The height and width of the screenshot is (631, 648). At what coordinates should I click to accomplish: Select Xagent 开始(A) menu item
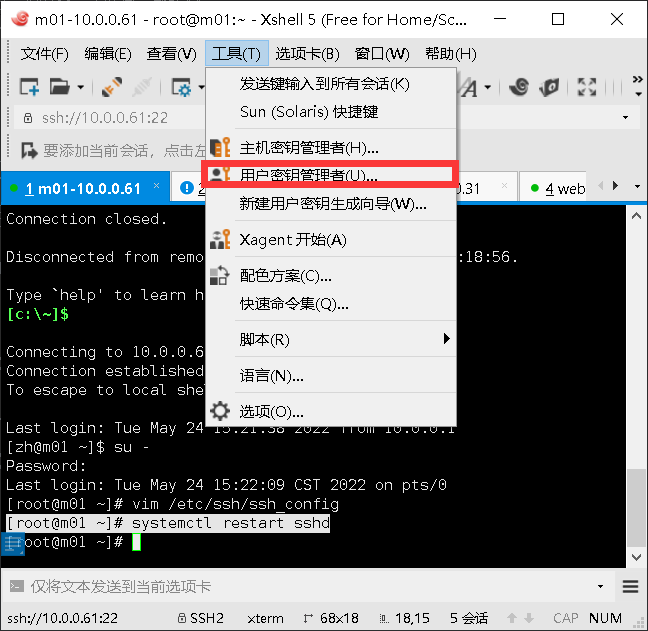click(331, 240)
